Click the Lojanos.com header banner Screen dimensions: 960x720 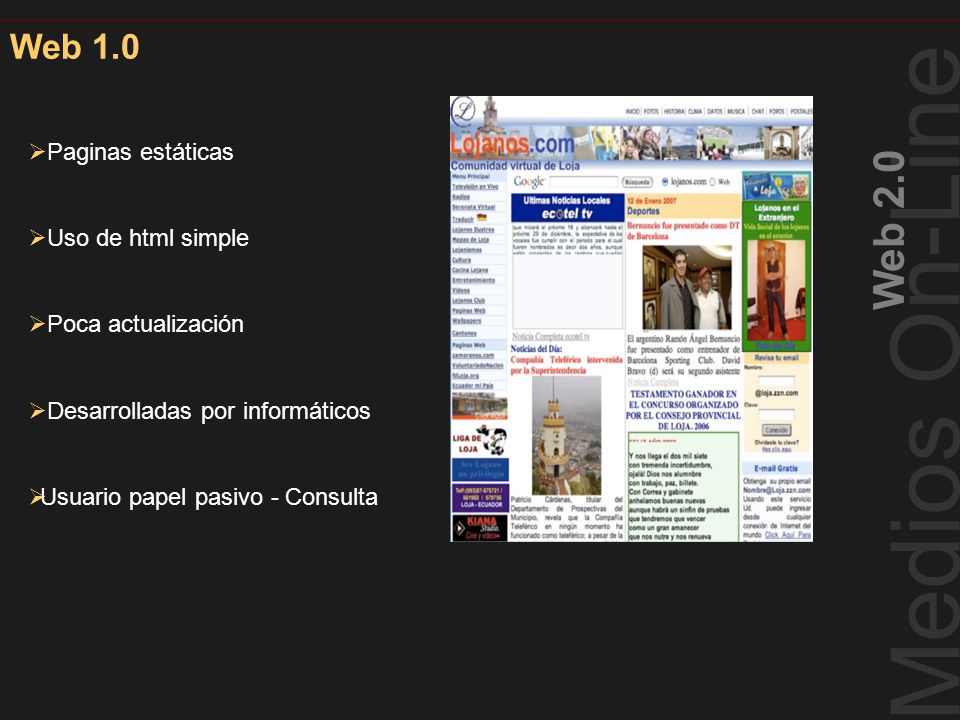click(631, 143)
